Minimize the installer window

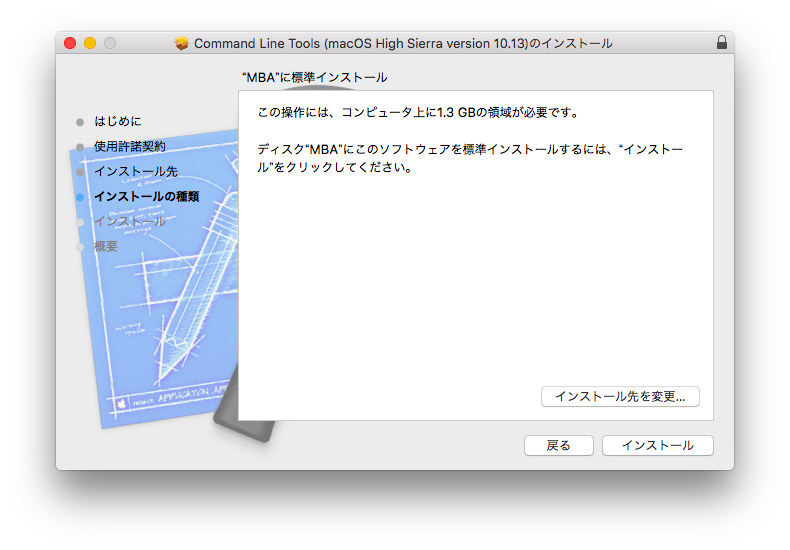90,43
